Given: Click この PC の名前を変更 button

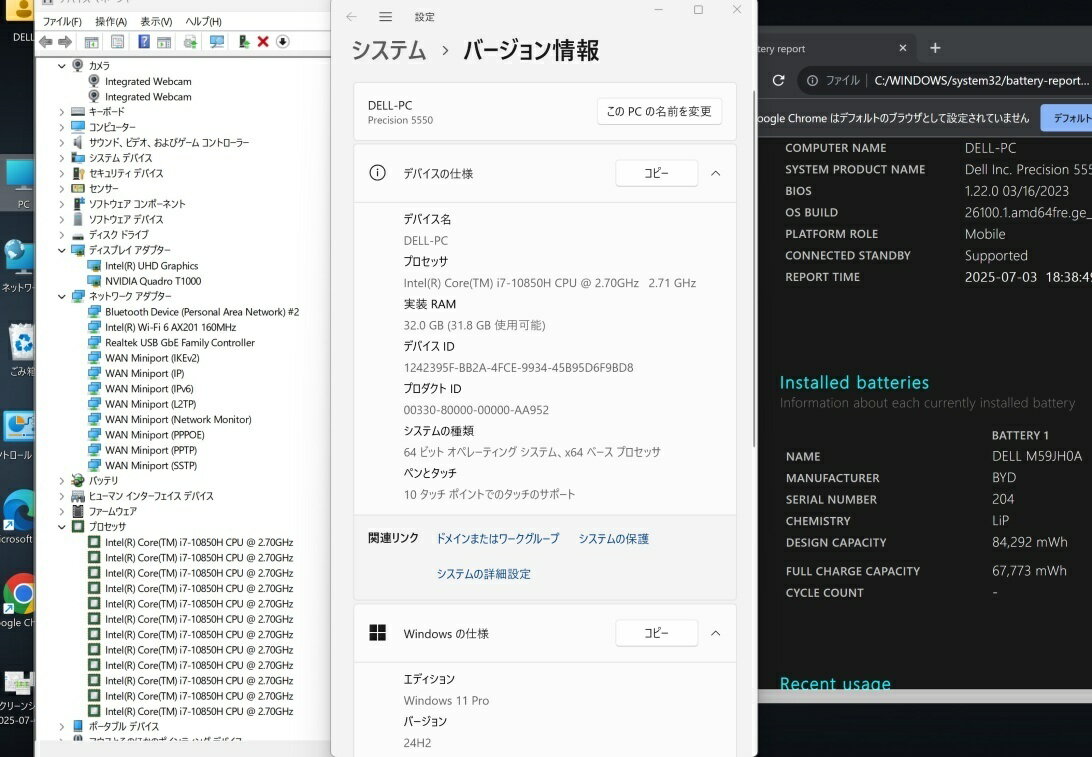Looking at the screenshot, I should [x=659, y=111].
